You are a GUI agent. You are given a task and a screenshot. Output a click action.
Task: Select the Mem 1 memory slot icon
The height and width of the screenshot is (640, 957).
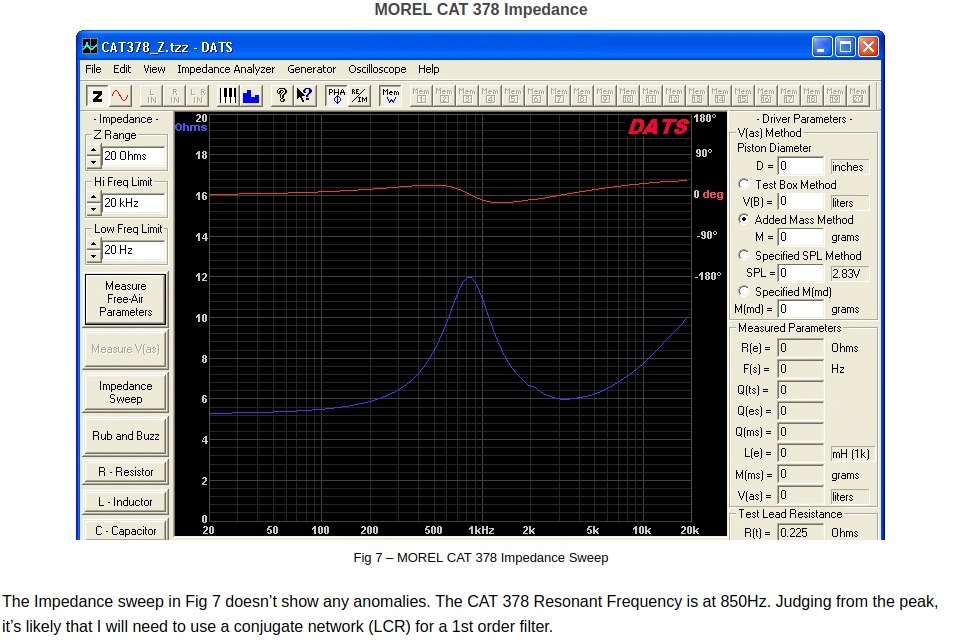(421, 96)
